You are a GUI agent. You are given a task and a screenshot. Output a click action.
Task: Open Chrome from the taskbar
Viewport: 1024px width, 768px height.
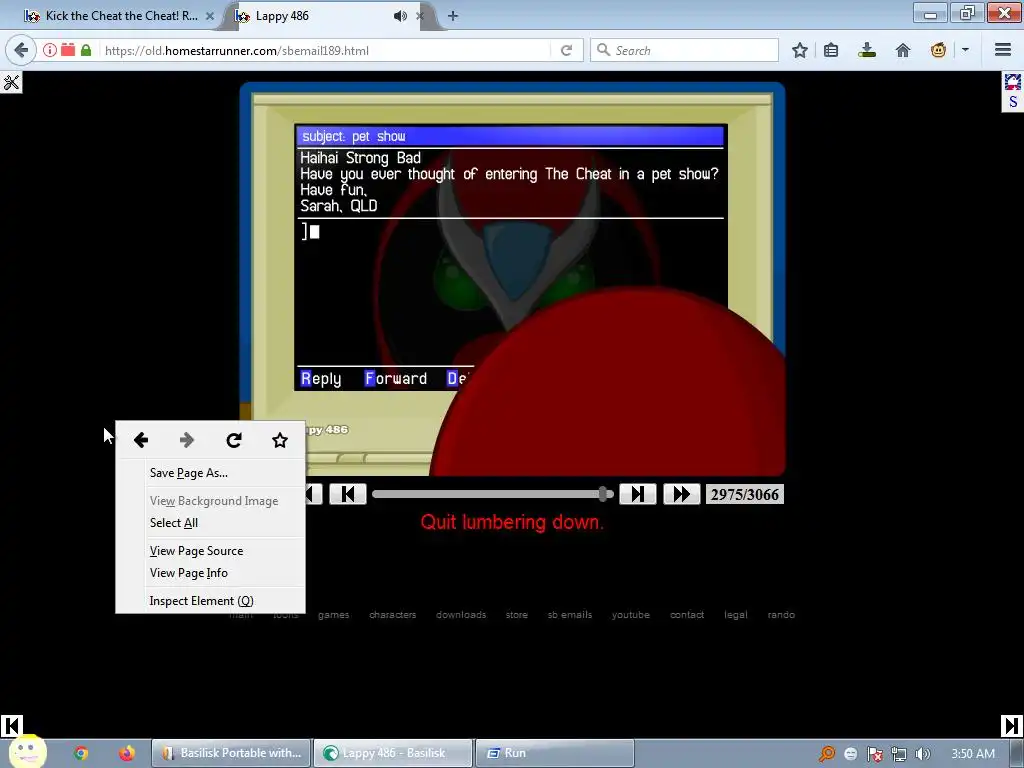click(x=80, y=753)
